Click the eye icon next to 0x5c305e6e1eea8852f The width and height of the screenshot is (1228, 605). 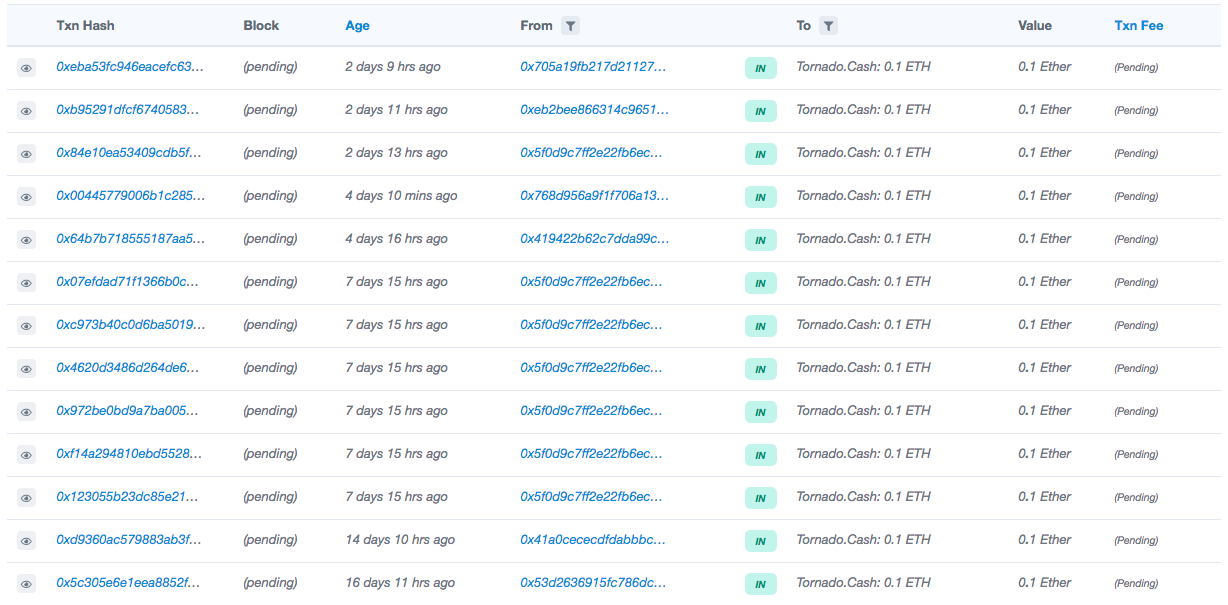[x=26, y=584]
